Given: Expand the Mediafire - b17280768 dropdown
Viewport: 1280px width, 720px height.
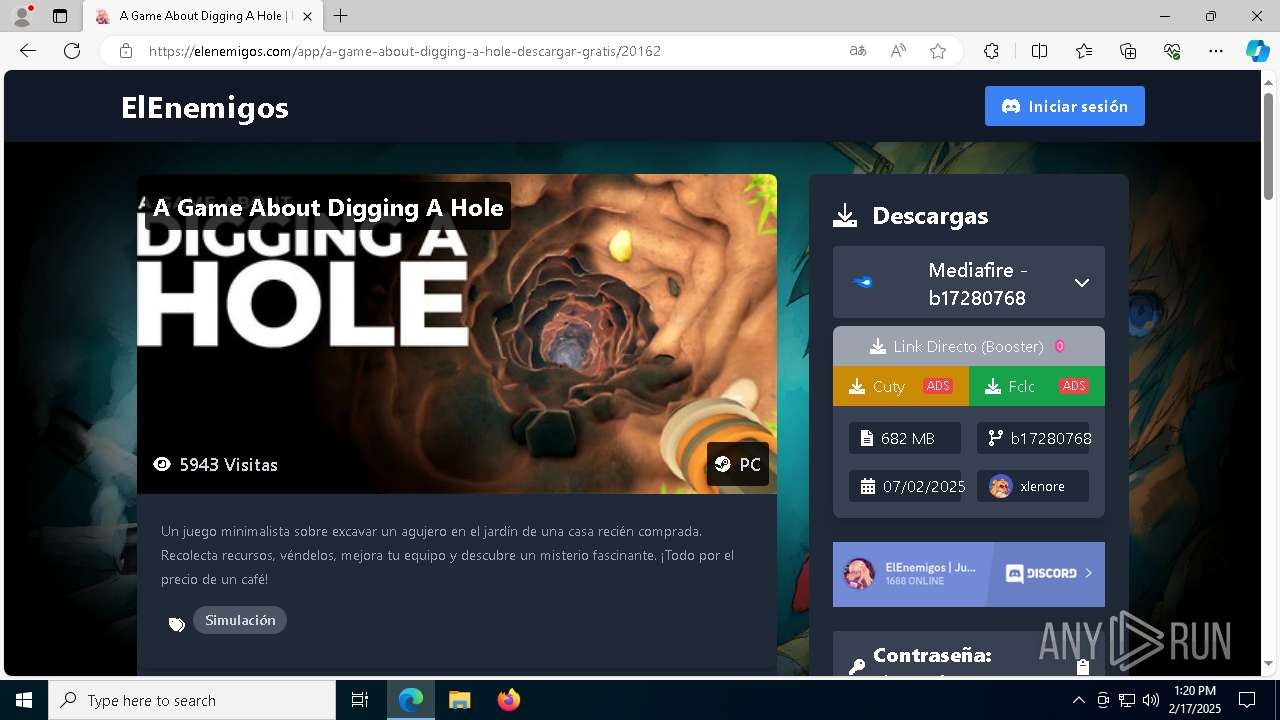Looking at the screenshot, I should [969, 283].
